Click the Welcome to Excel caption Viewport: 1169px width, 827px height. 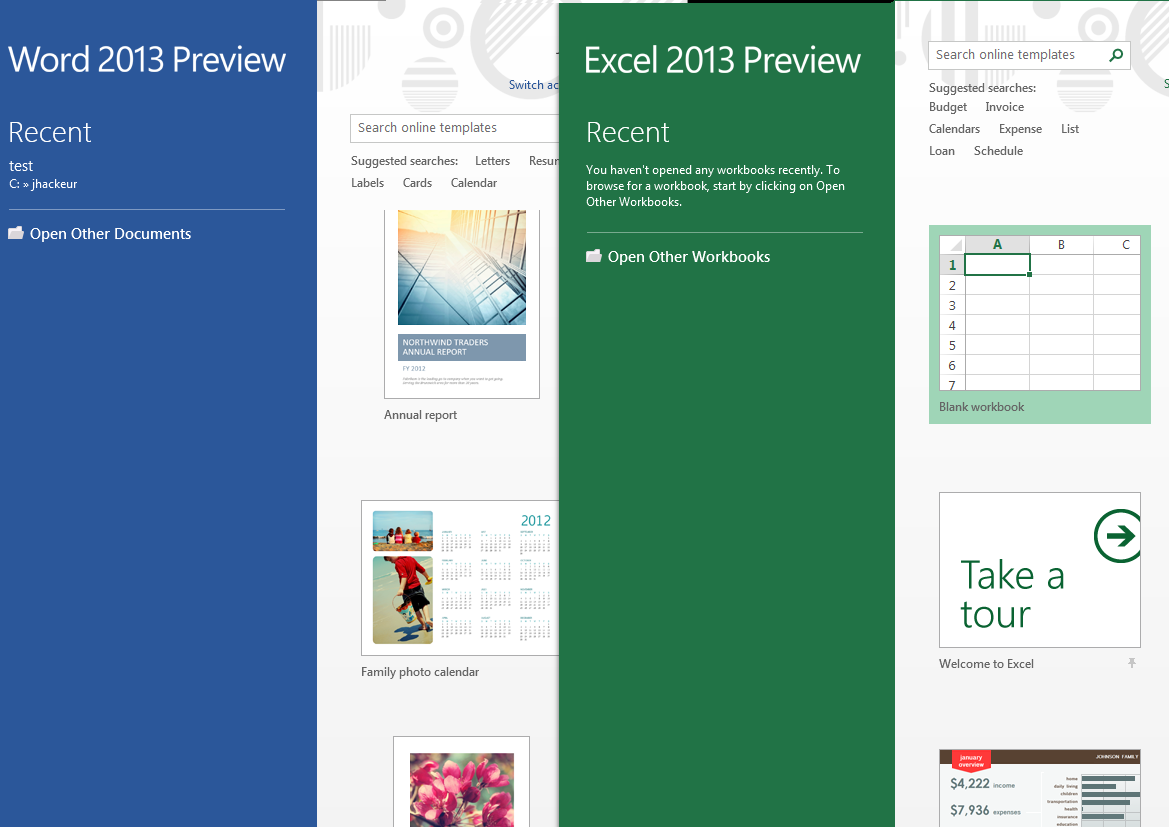[986, 664]
